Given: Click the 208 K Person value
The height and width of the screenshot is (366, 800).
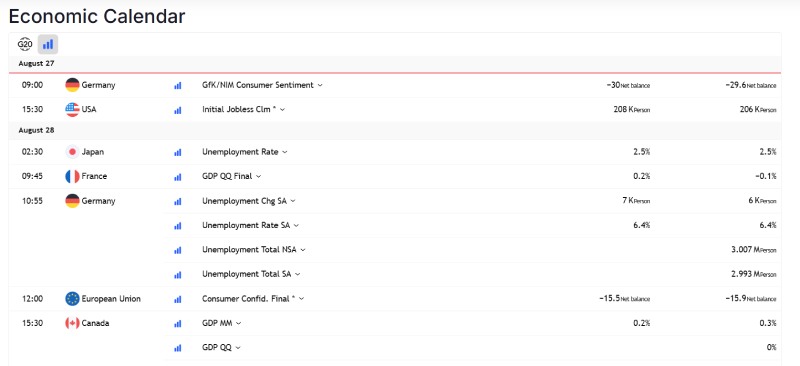Looking at the screenshot, I should (632, 109).
